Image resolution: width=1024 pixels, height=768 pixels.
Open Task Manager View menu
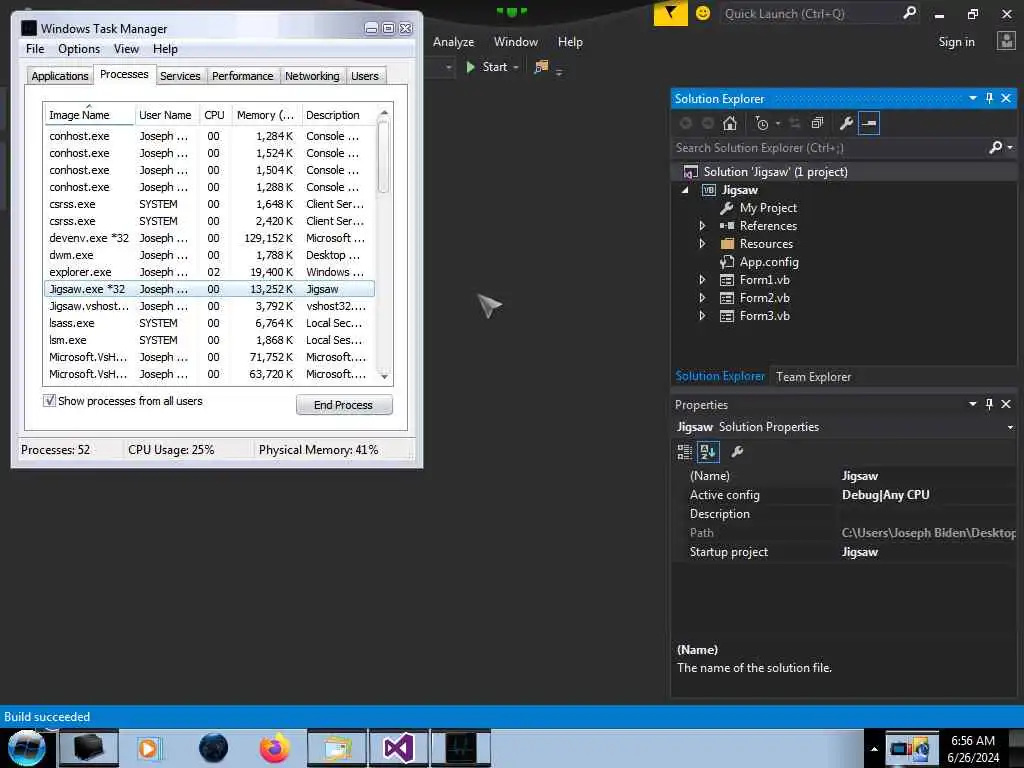126,49
